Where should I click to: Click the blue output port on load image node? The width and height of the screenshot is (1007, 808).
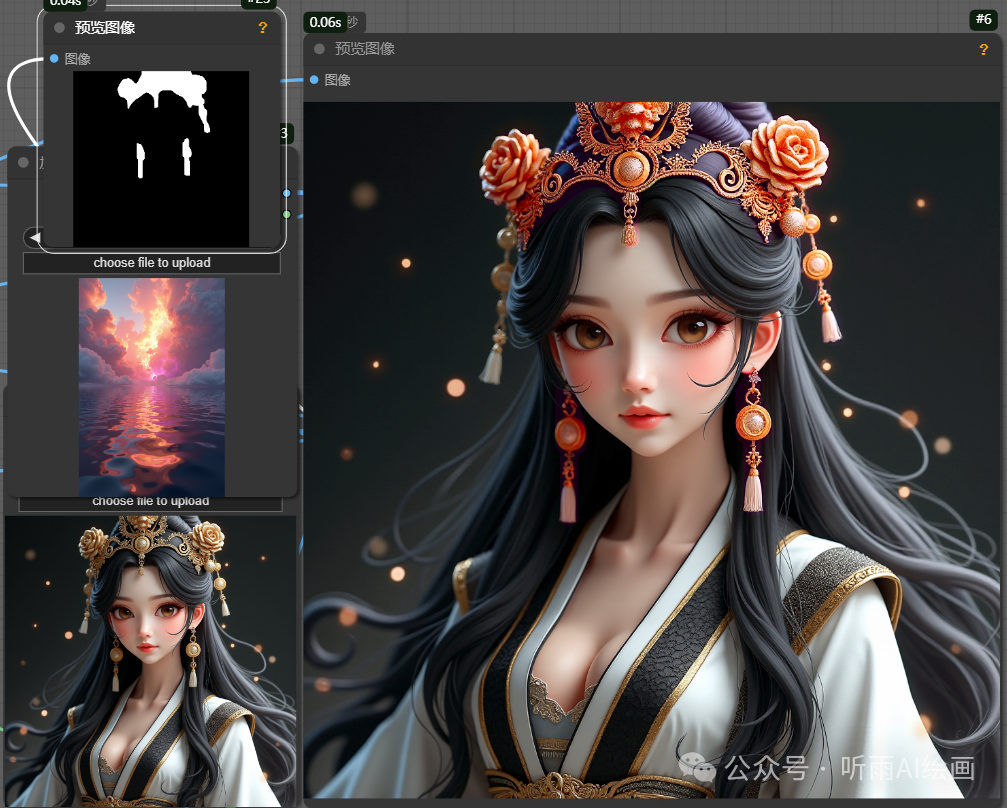tap(286, 193)
